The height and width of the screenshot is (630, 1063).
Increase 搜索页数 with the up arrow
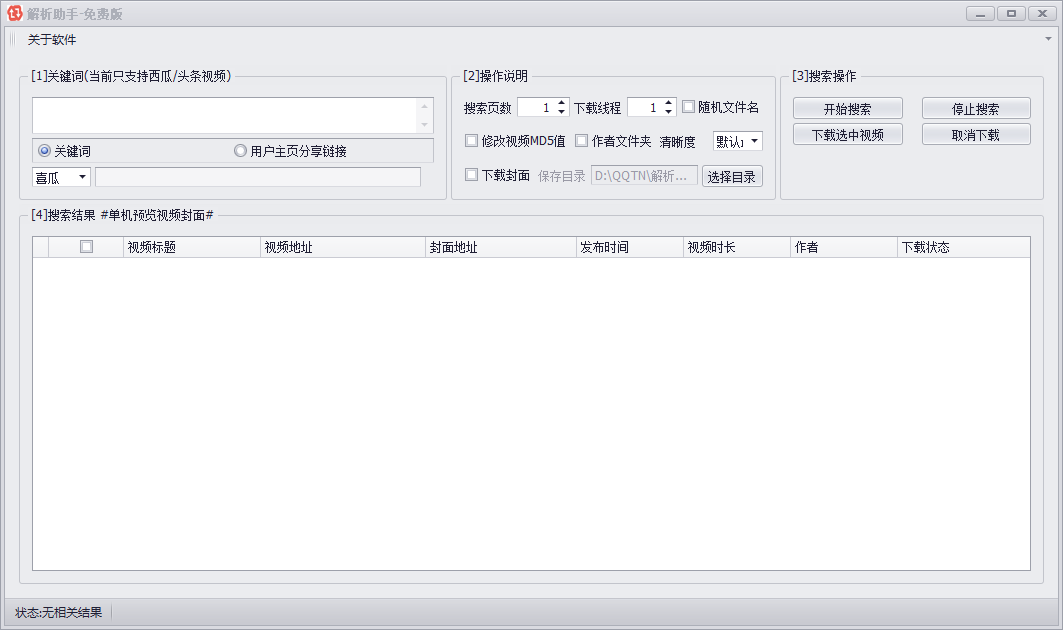[561, 103]
